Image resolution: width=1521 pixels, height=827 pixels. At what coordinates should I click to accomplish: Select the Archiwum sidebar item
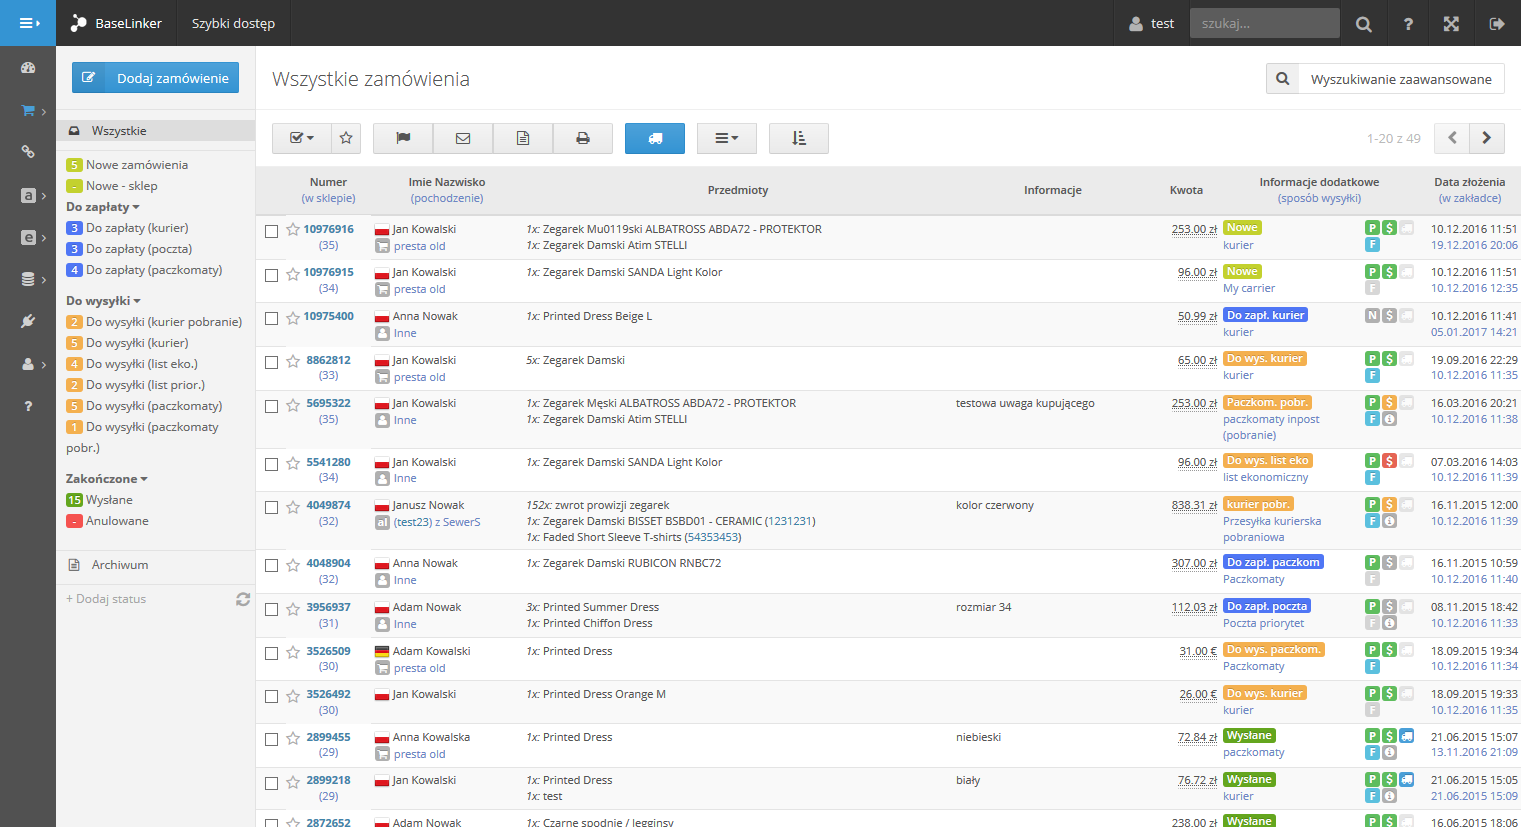[x=120, y=565]
